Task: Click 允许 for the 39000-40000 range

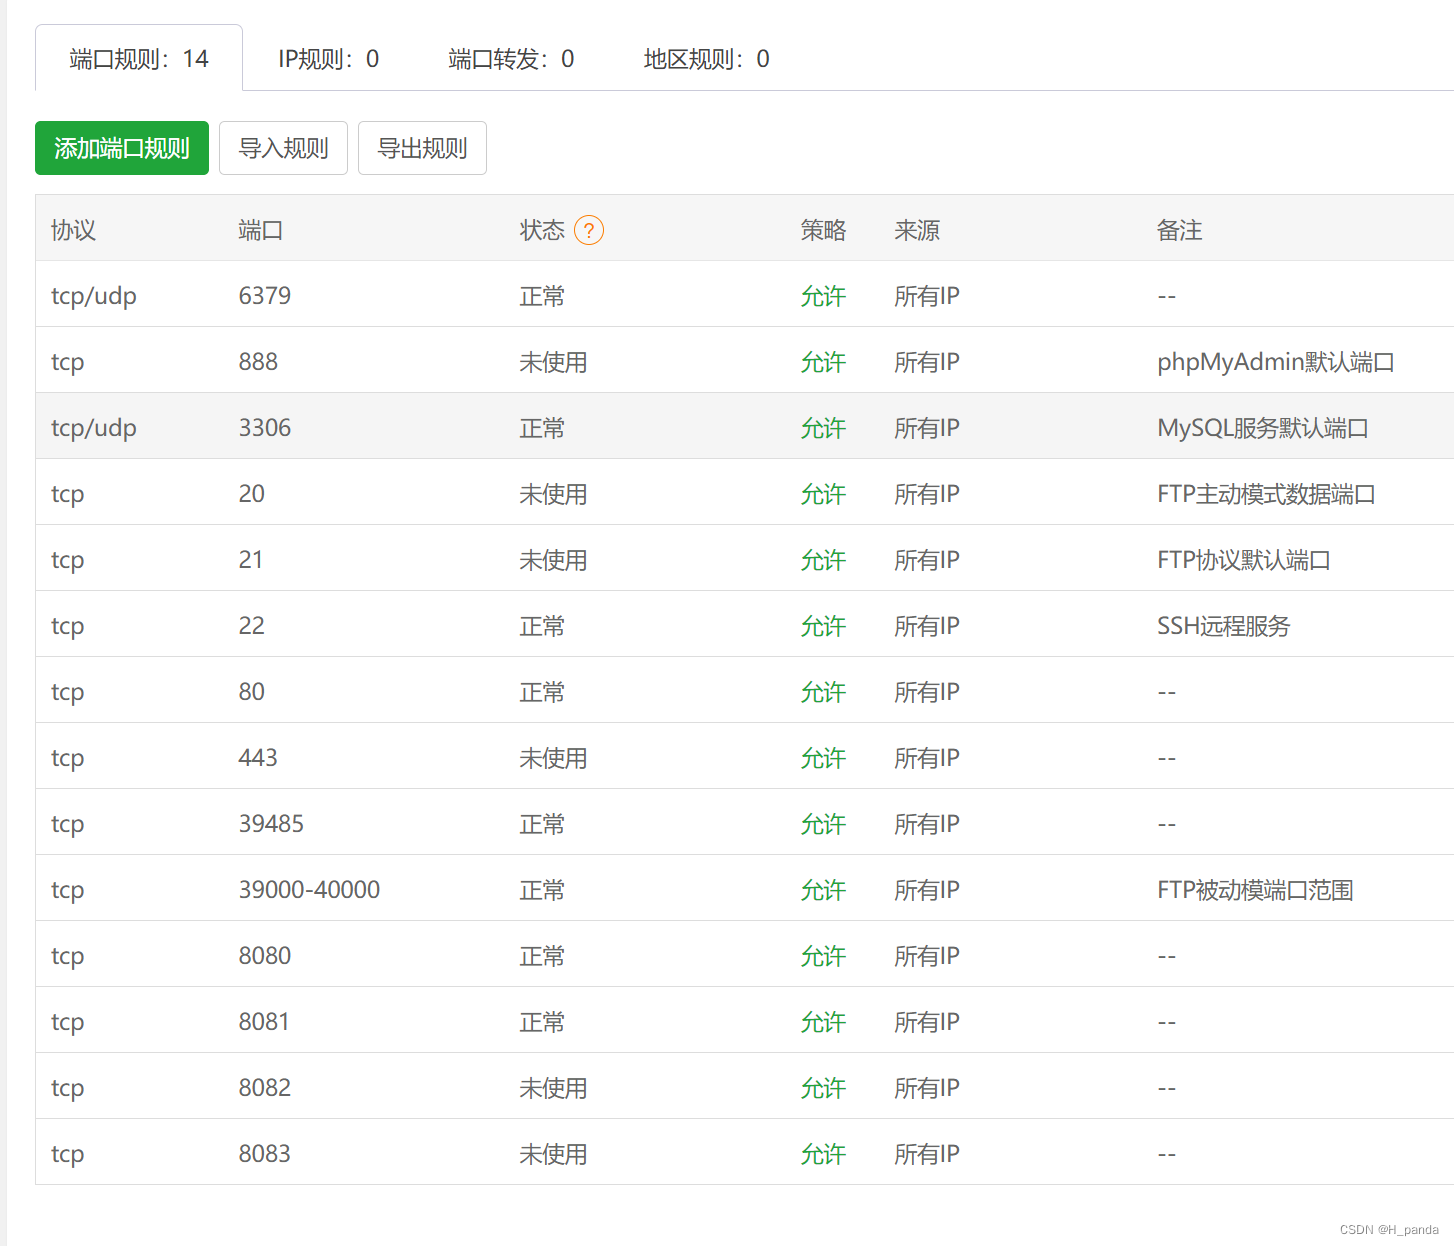Action: tap(823, 889)
